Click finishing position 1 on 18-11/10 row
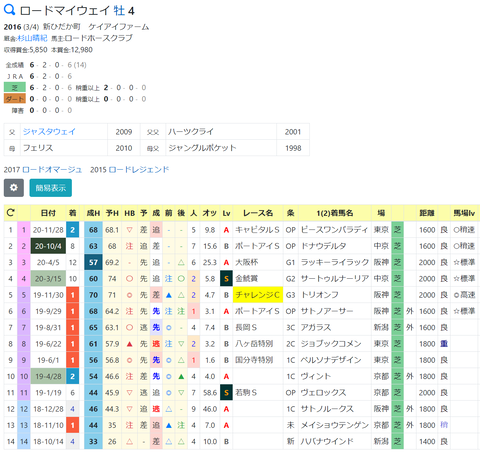 73,425
